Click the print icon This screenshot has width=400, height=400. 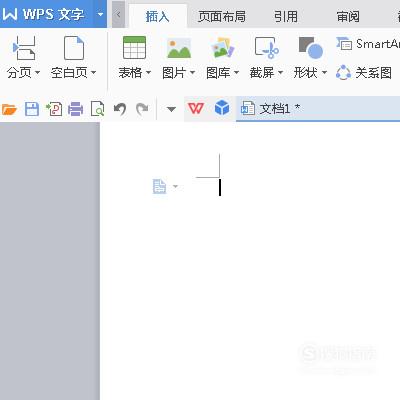[76, 109]
